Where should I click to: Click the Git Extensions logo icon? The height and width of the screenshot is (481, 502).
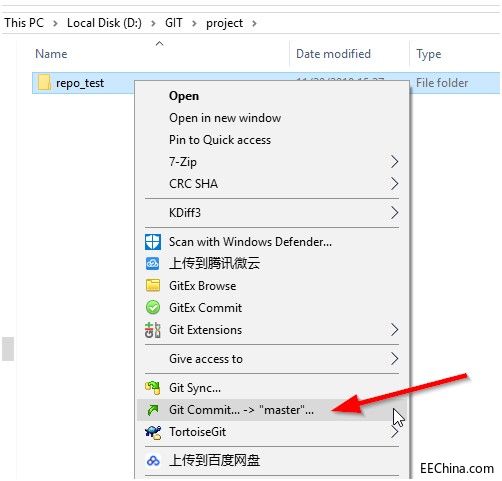[x=153, y=330]
